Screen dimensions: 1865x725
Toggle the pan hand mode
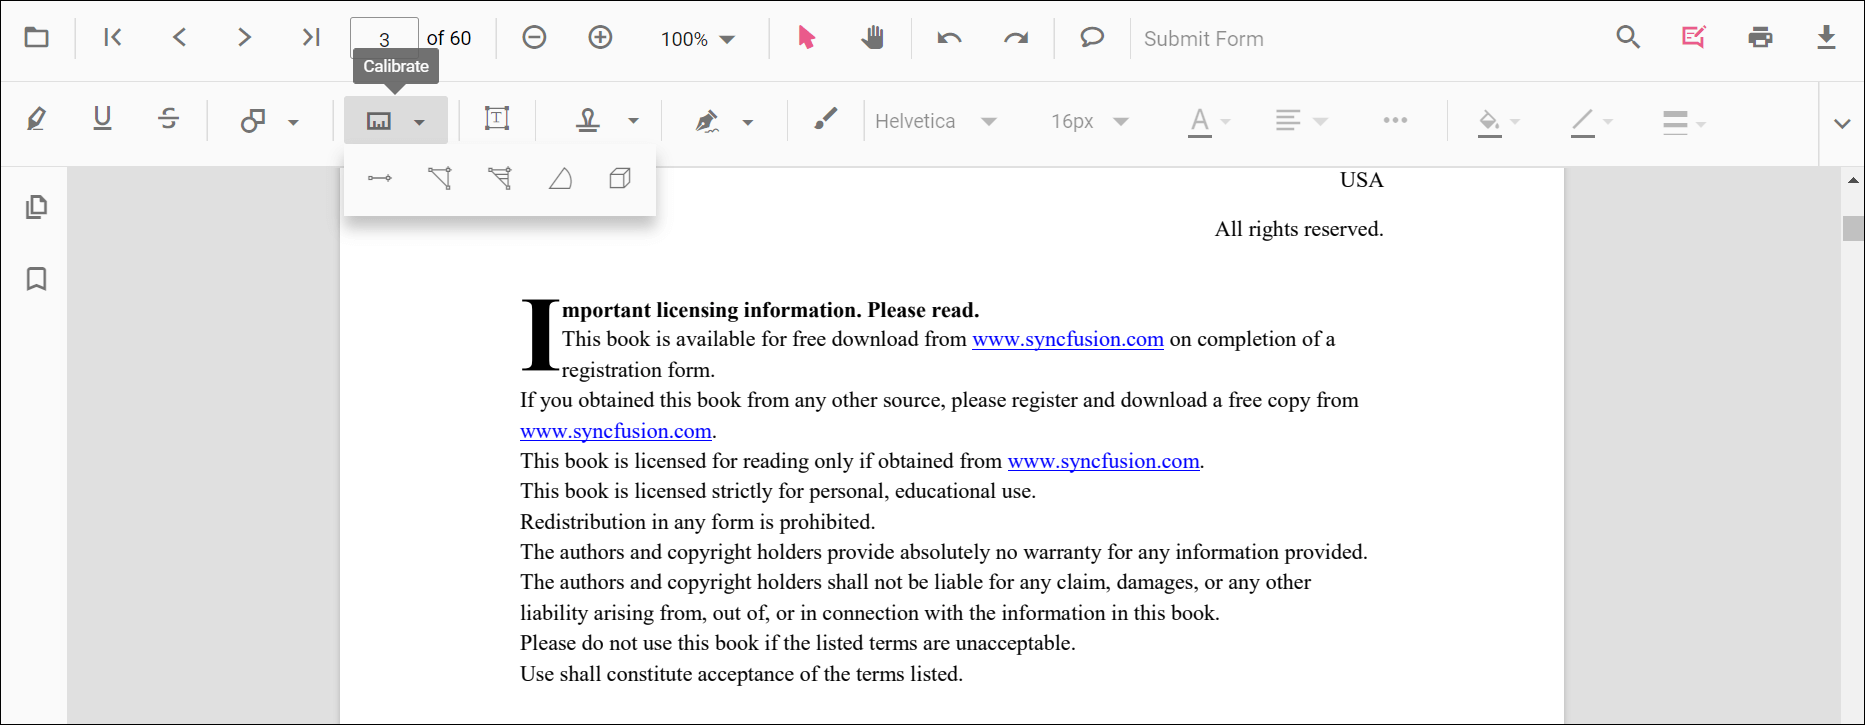[872, 38]
